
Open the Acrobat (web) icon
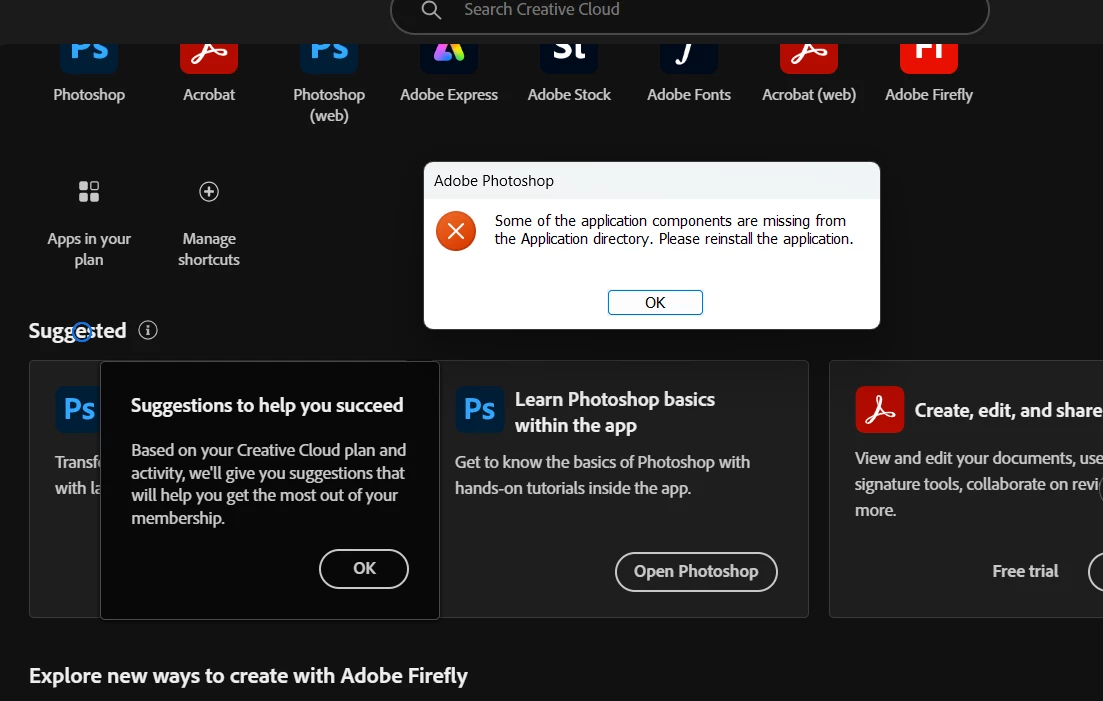click(x=809, y=58)
